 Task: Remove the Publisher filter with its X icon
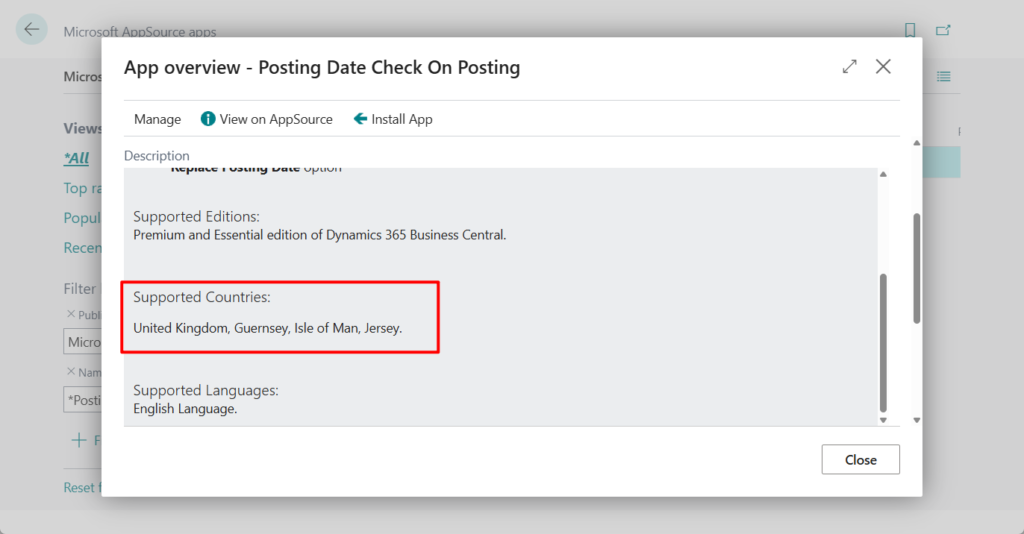(70, 314)
